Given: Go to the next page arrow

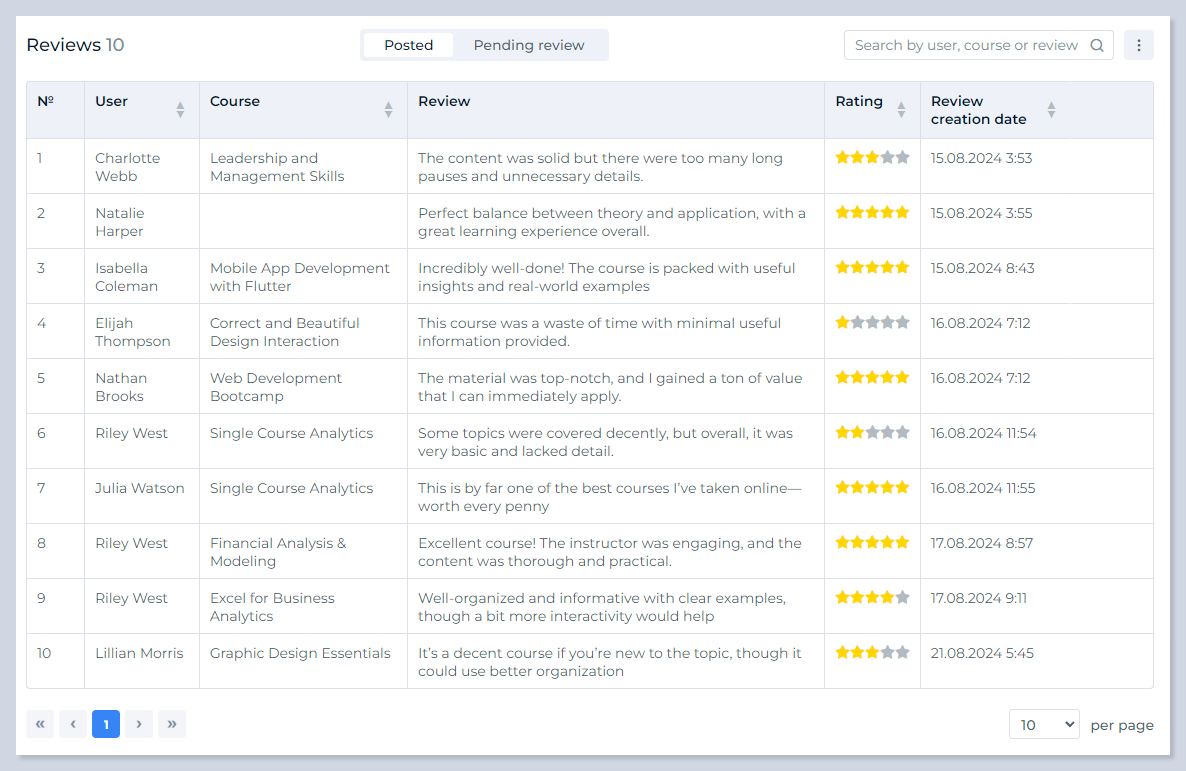Looking at the screenshot, I should tap(139, 724).
